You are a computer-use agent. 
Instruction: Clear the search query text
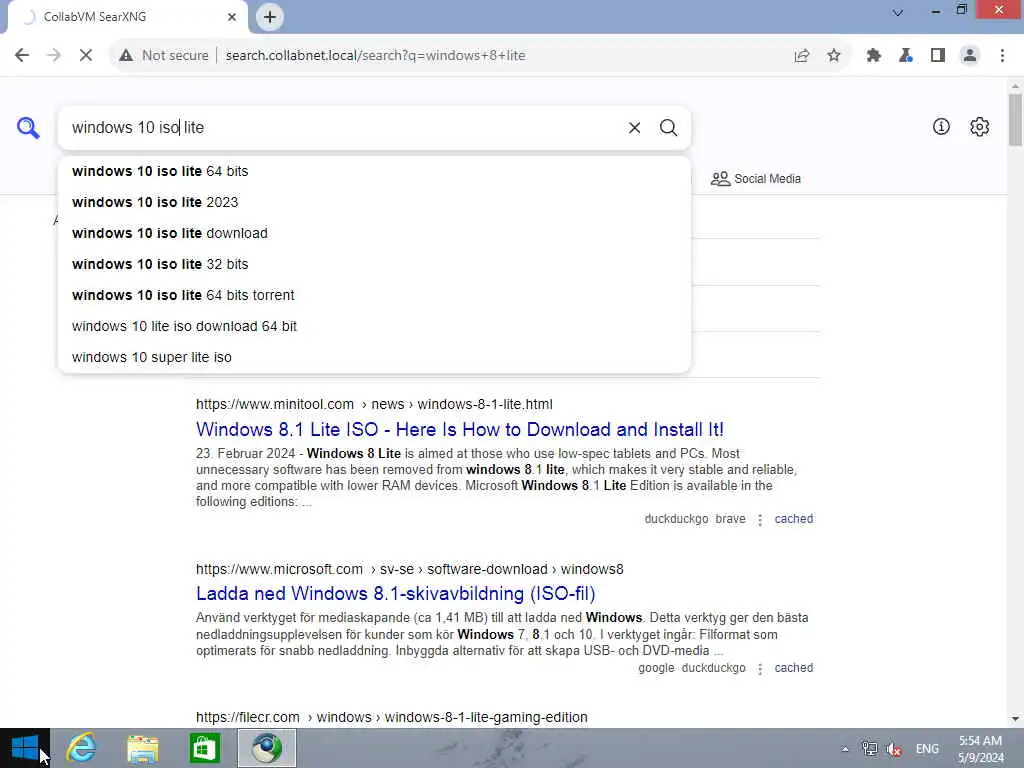click(634, 128)
